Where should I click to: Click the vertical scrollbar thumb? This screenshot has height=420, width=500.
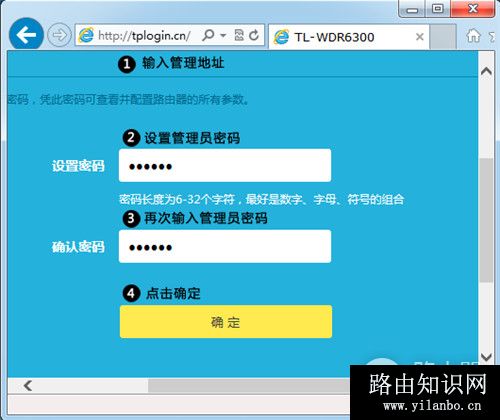point(486,220)
